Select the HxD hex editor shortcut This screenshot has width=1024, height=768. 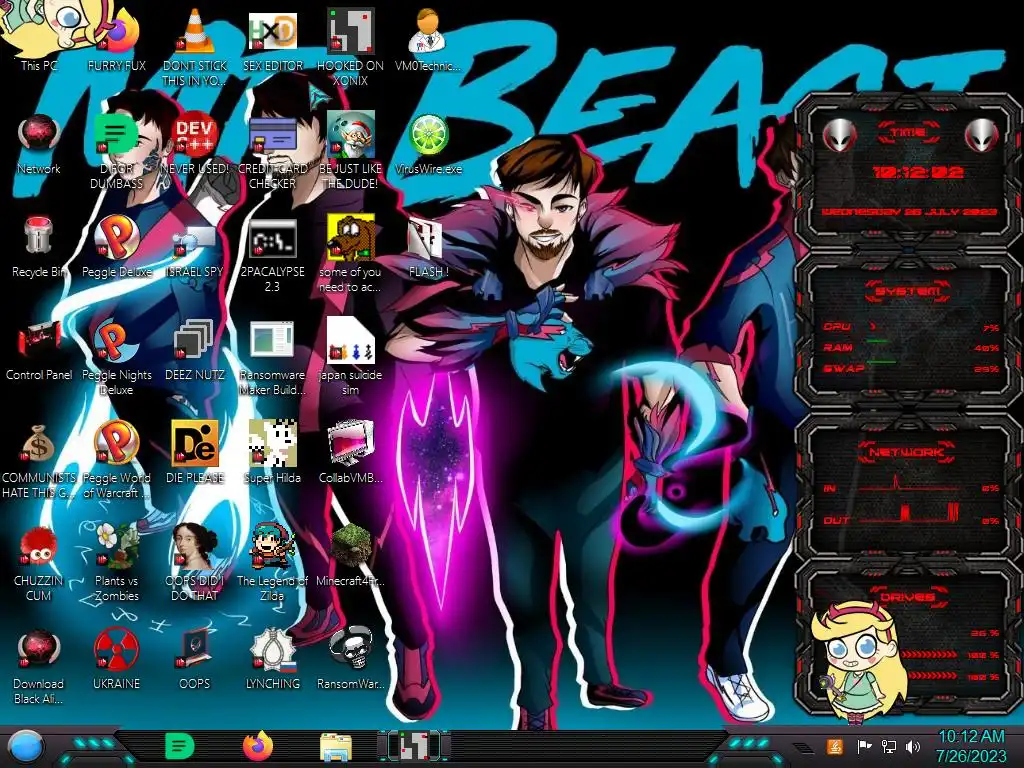click(x=273, y=40)
